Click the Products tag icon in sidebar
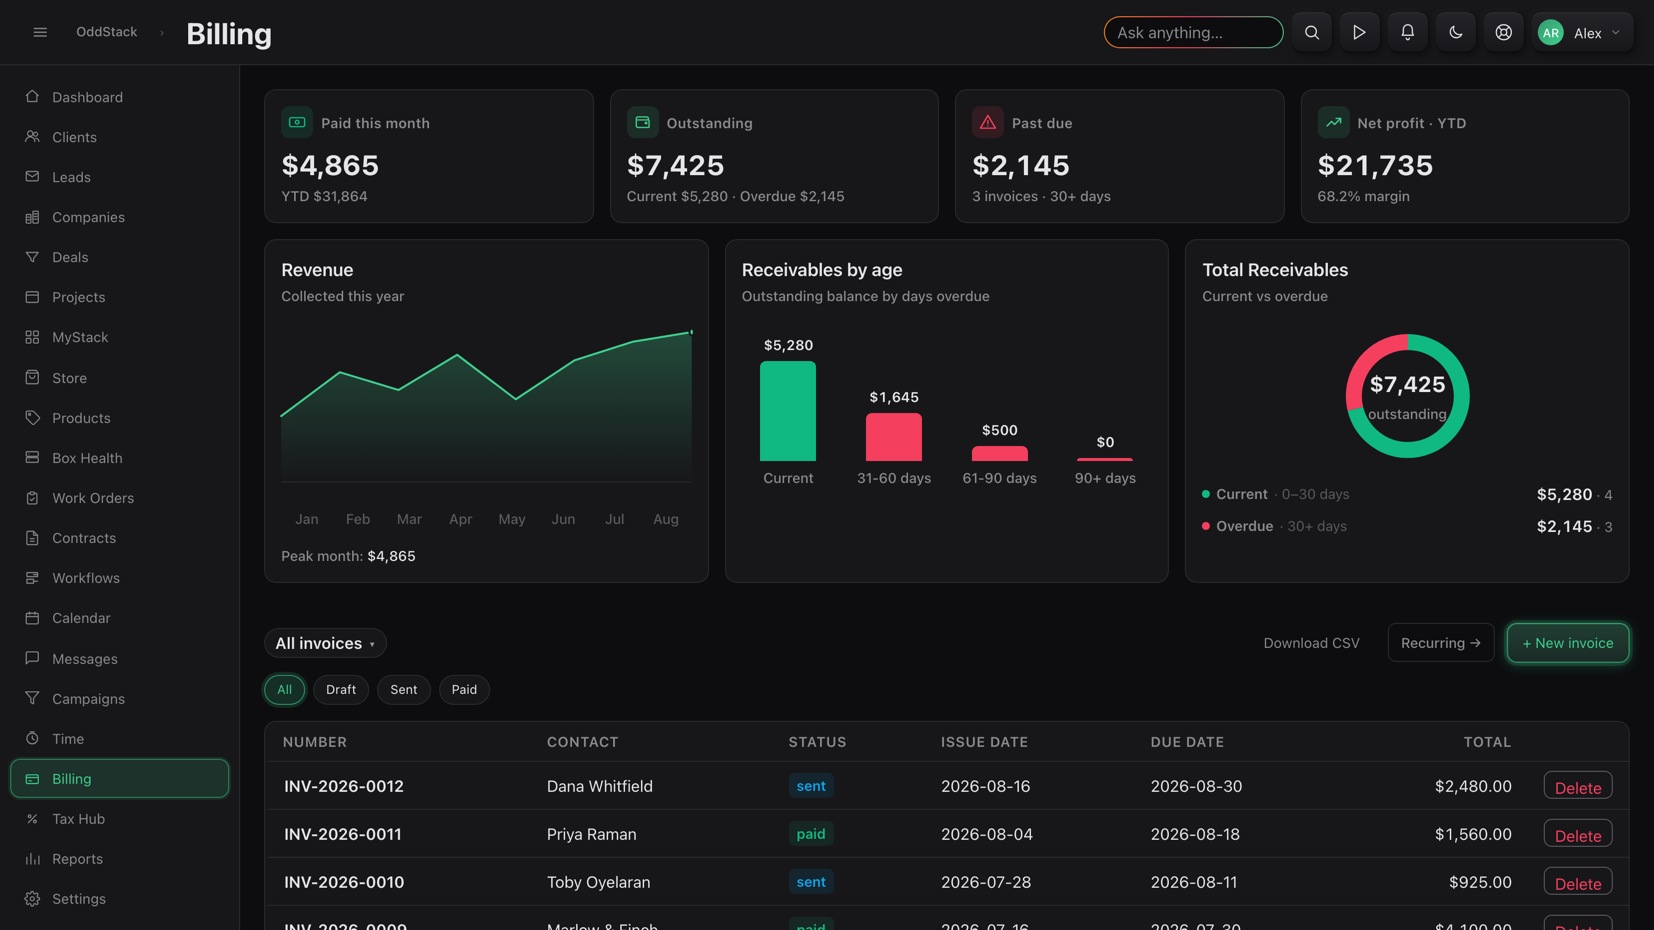 [x=32, y=418]
